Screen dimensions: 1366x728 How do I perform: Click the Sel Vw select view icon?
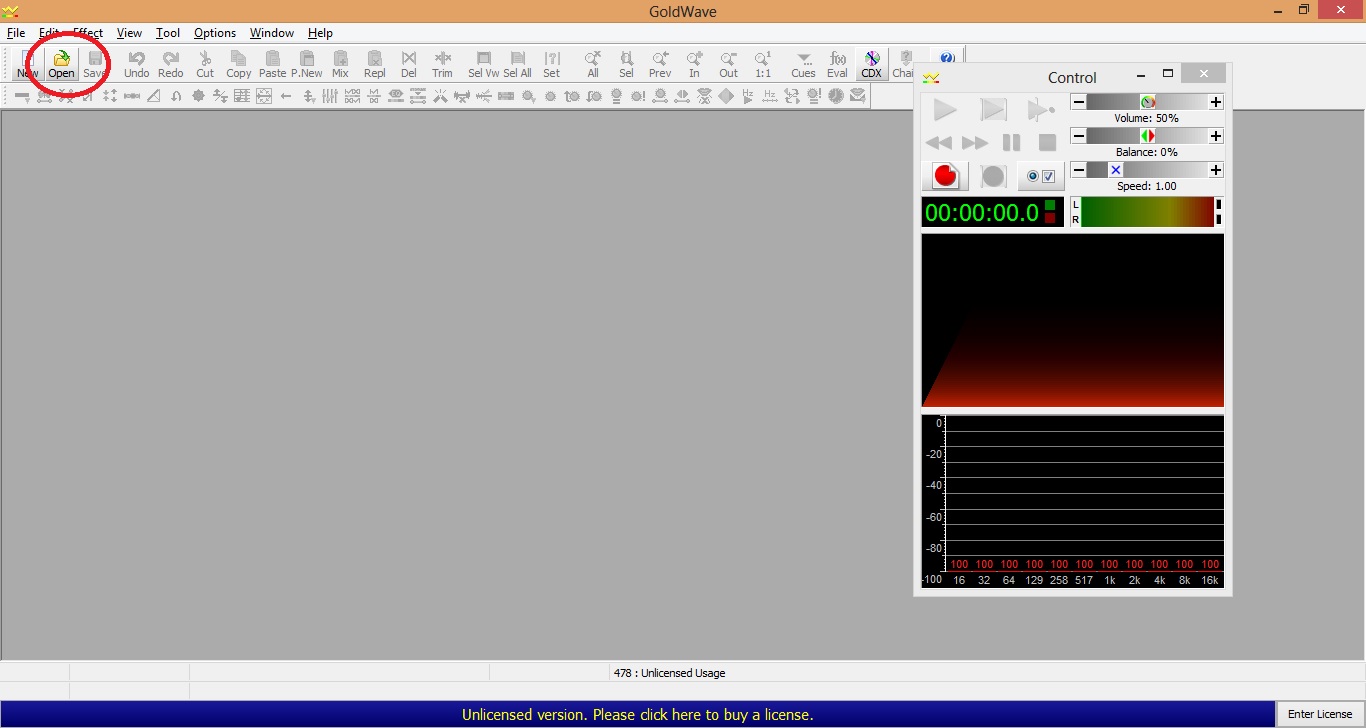point(484,65)
